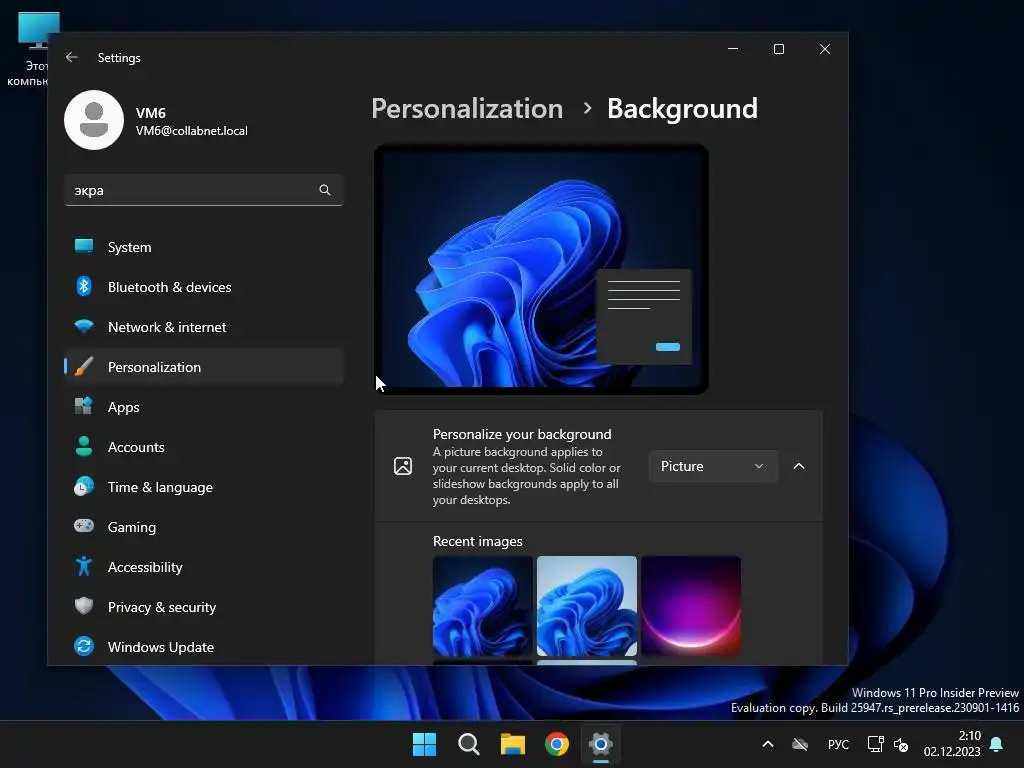Click the Bluetooth icon in the sidebar
Viewport: 1024px width, 768px height.
pos(84,286)
